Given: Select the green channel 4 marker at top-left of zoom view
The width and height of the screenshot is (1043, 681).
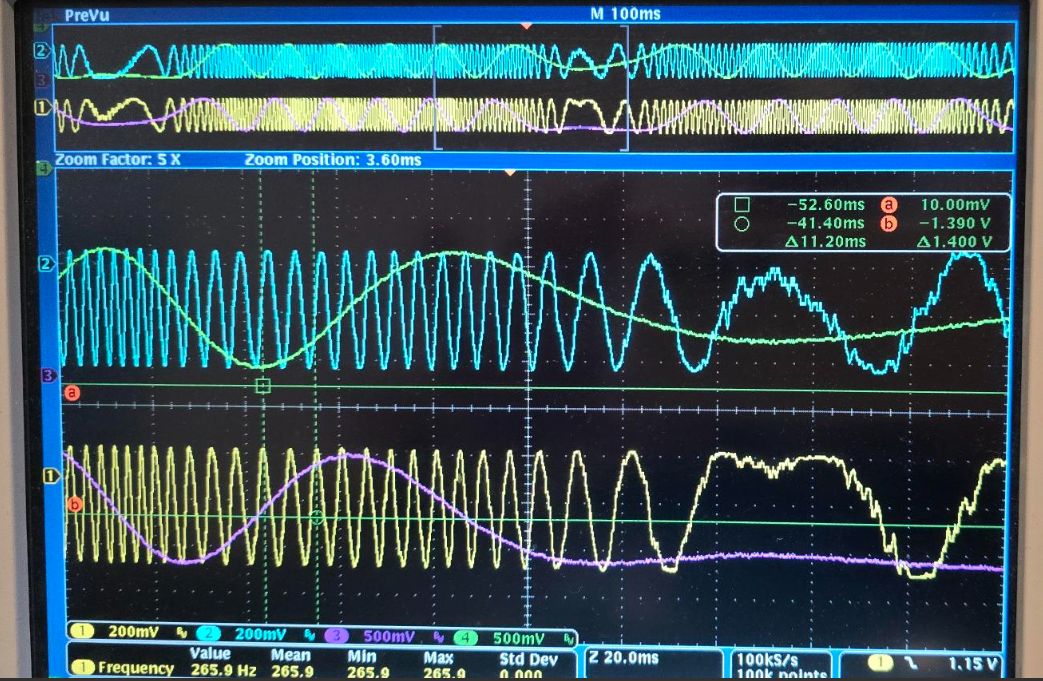Looking at the screenshot, I should click(x=43, y=168).
